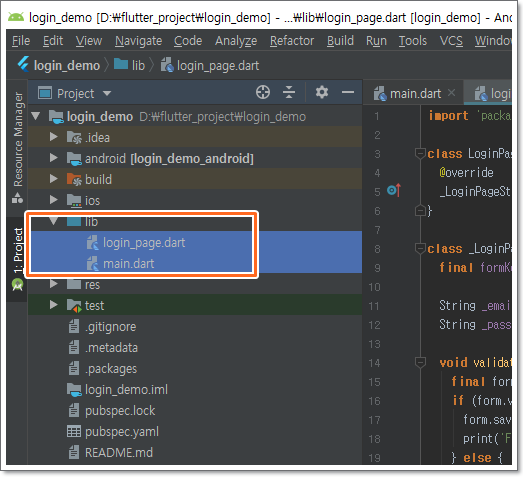Image resolution: width=524 pixels, height=477 pixels.
Task: Click line number 10 in the gutter
Action: [x=374, y=287]
